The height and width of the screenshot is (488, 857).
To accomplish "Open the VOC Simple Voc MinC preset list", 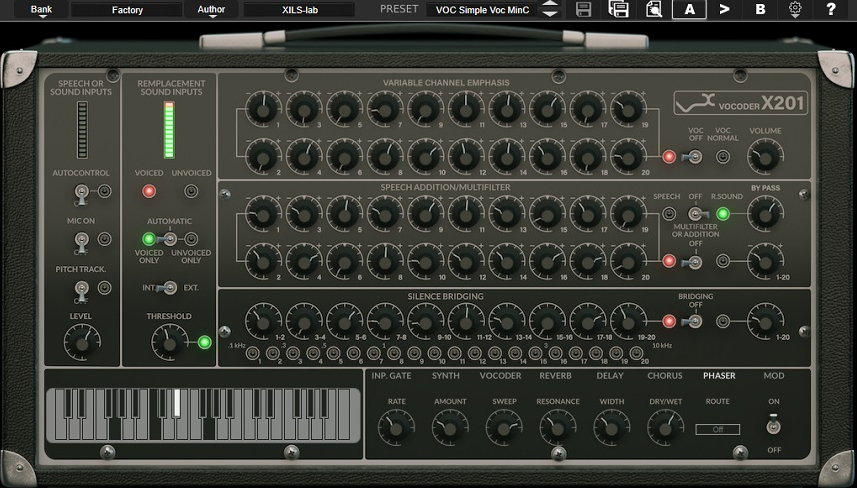I will coord(482,10).
